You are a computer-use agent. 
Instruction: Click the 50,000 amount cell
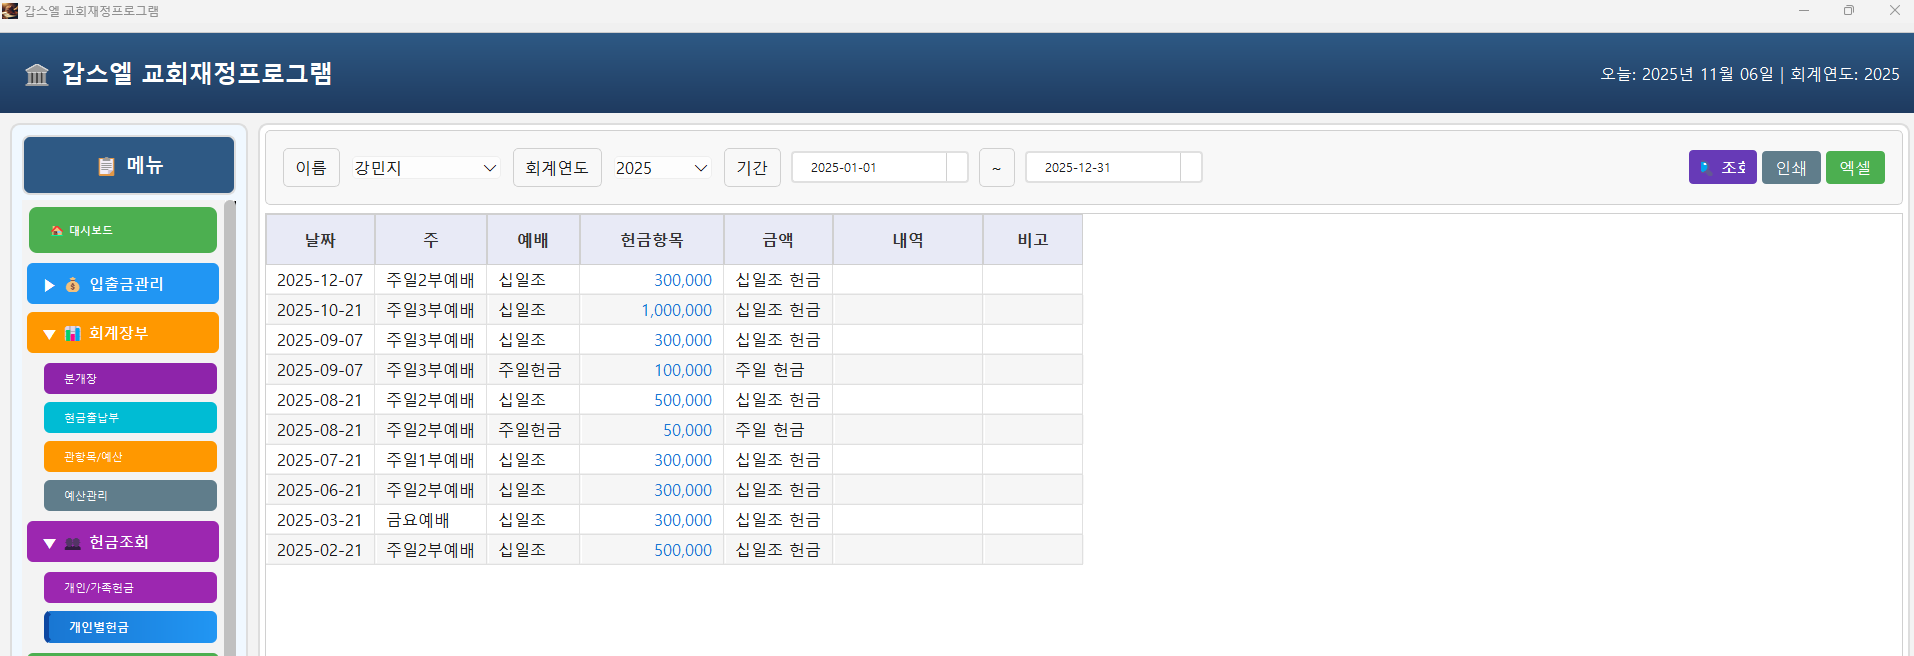(x=652, y=430)
